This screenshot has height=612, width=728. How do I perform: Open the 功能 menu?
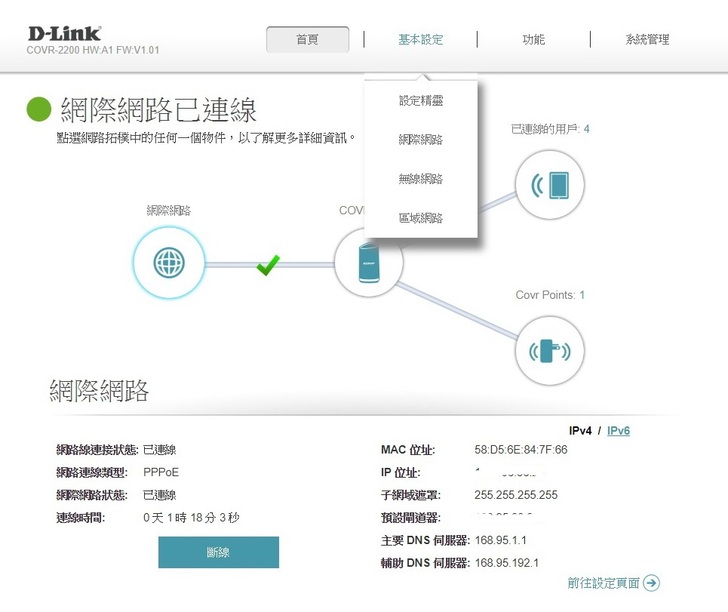533,39
